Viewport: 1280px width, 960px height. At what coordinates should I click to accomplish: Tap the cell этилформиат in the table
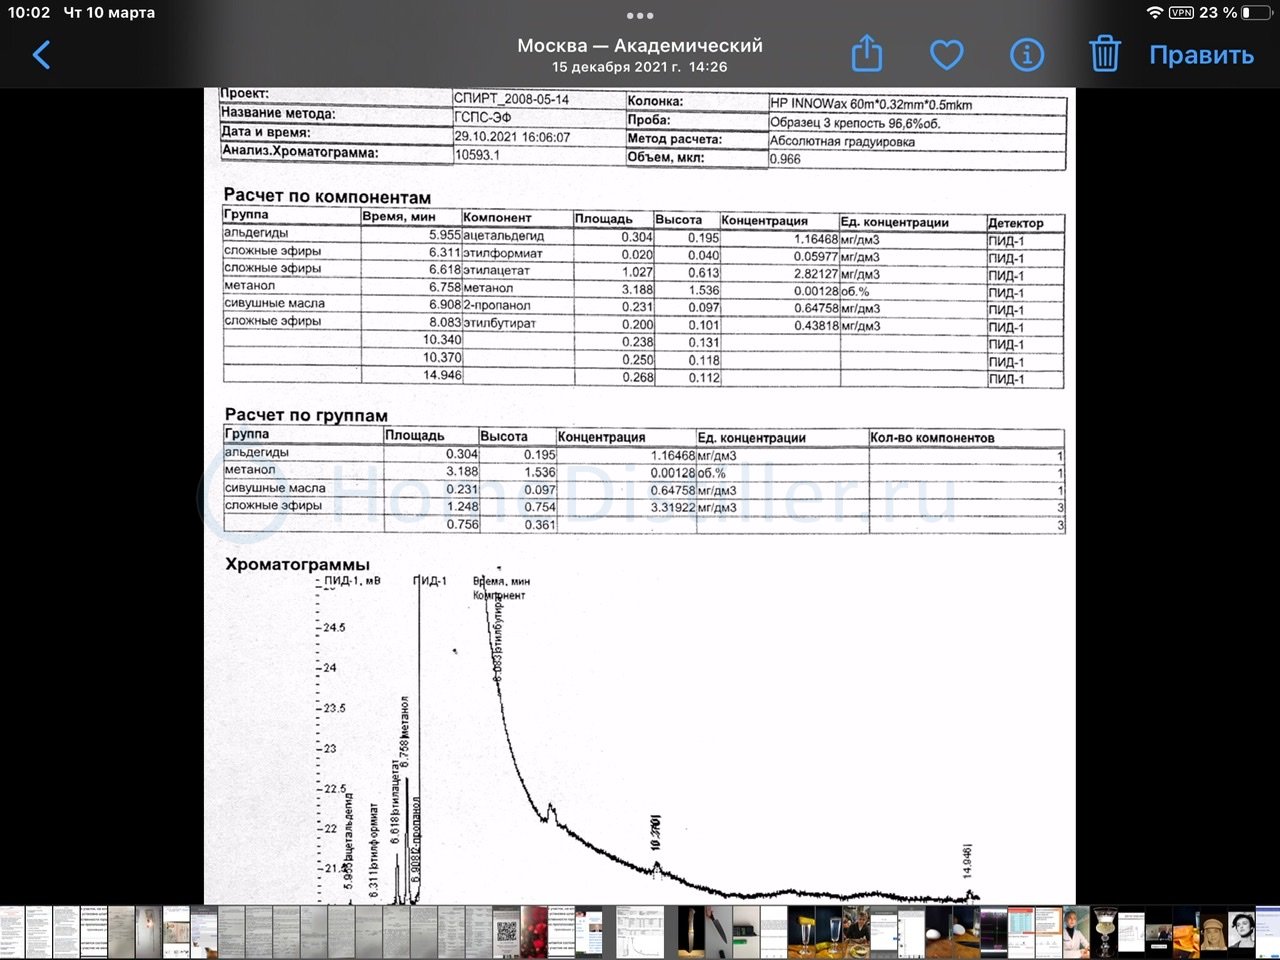click(503, 253)
